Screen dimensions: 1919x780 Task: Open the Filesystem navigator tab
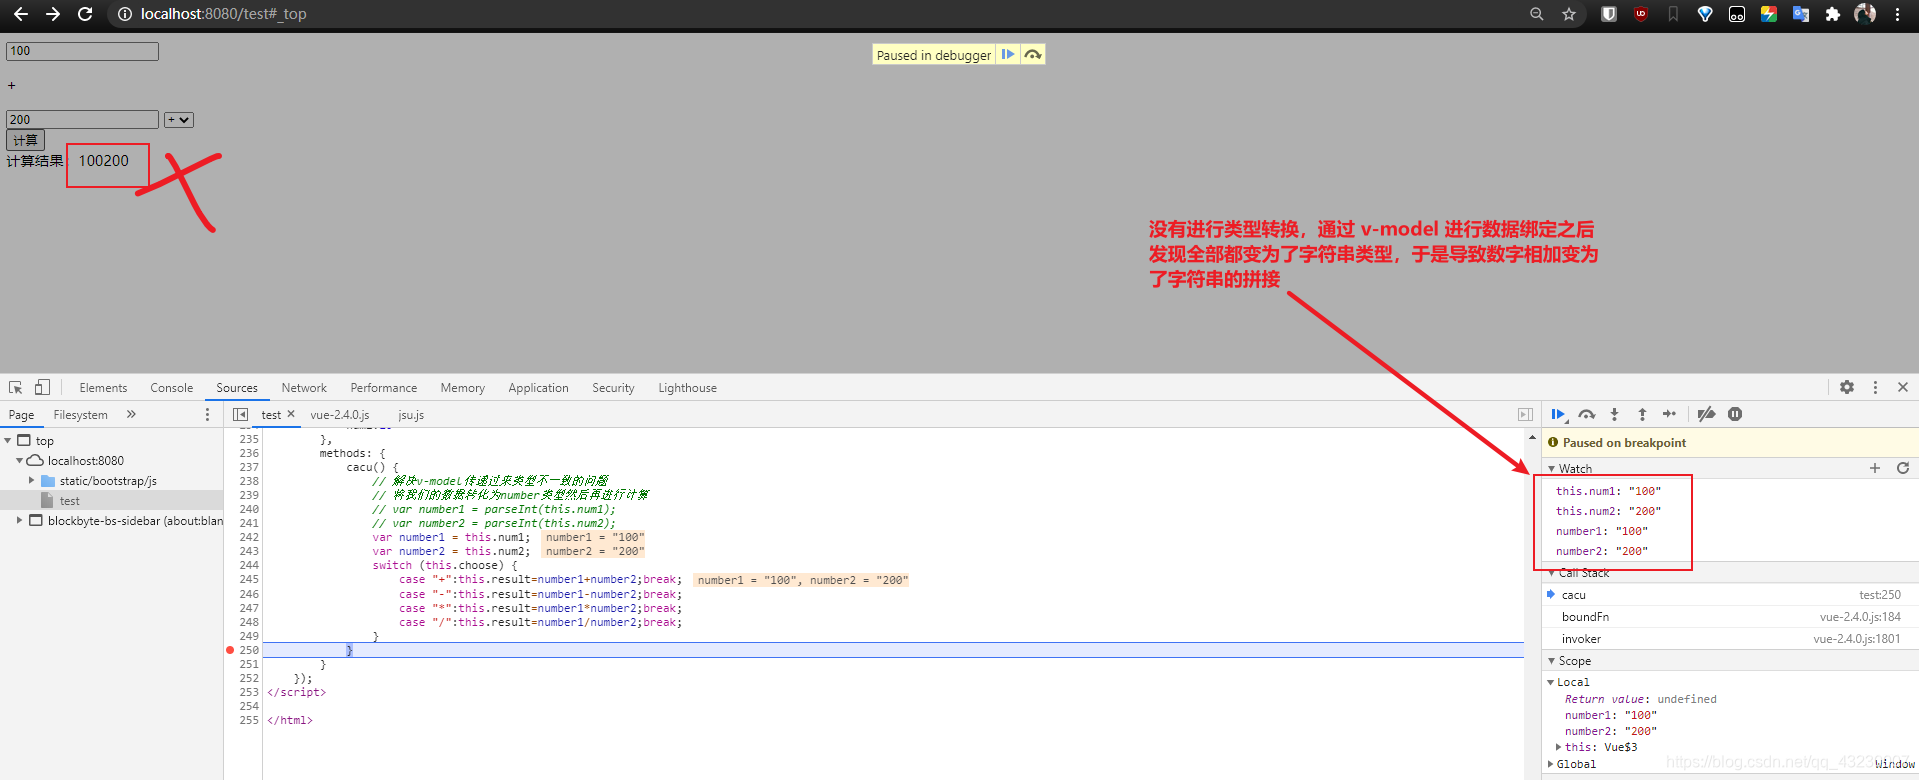(81, 415)
